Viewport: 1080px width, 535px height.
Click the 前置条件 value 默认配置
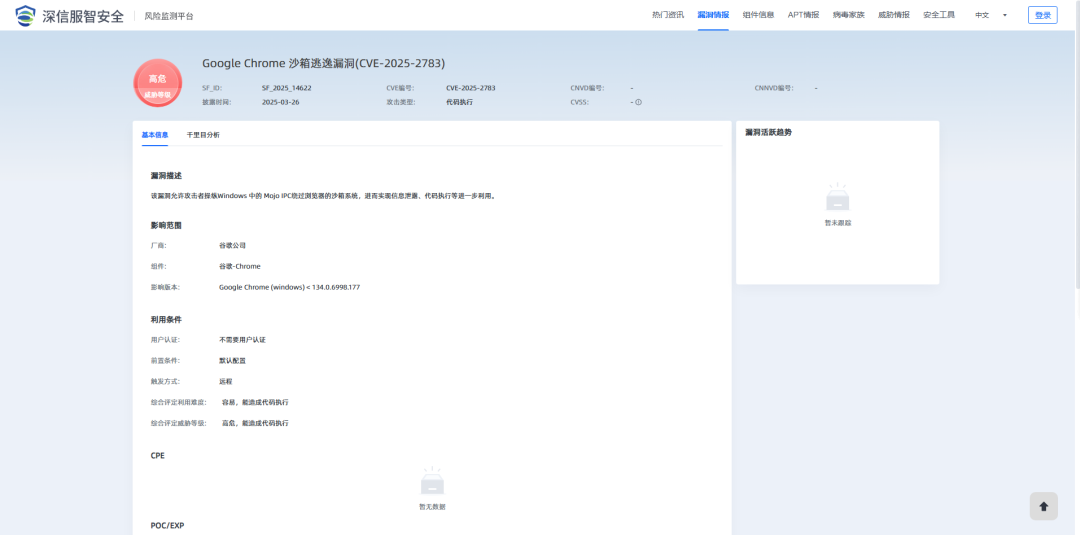coord(232,360)
